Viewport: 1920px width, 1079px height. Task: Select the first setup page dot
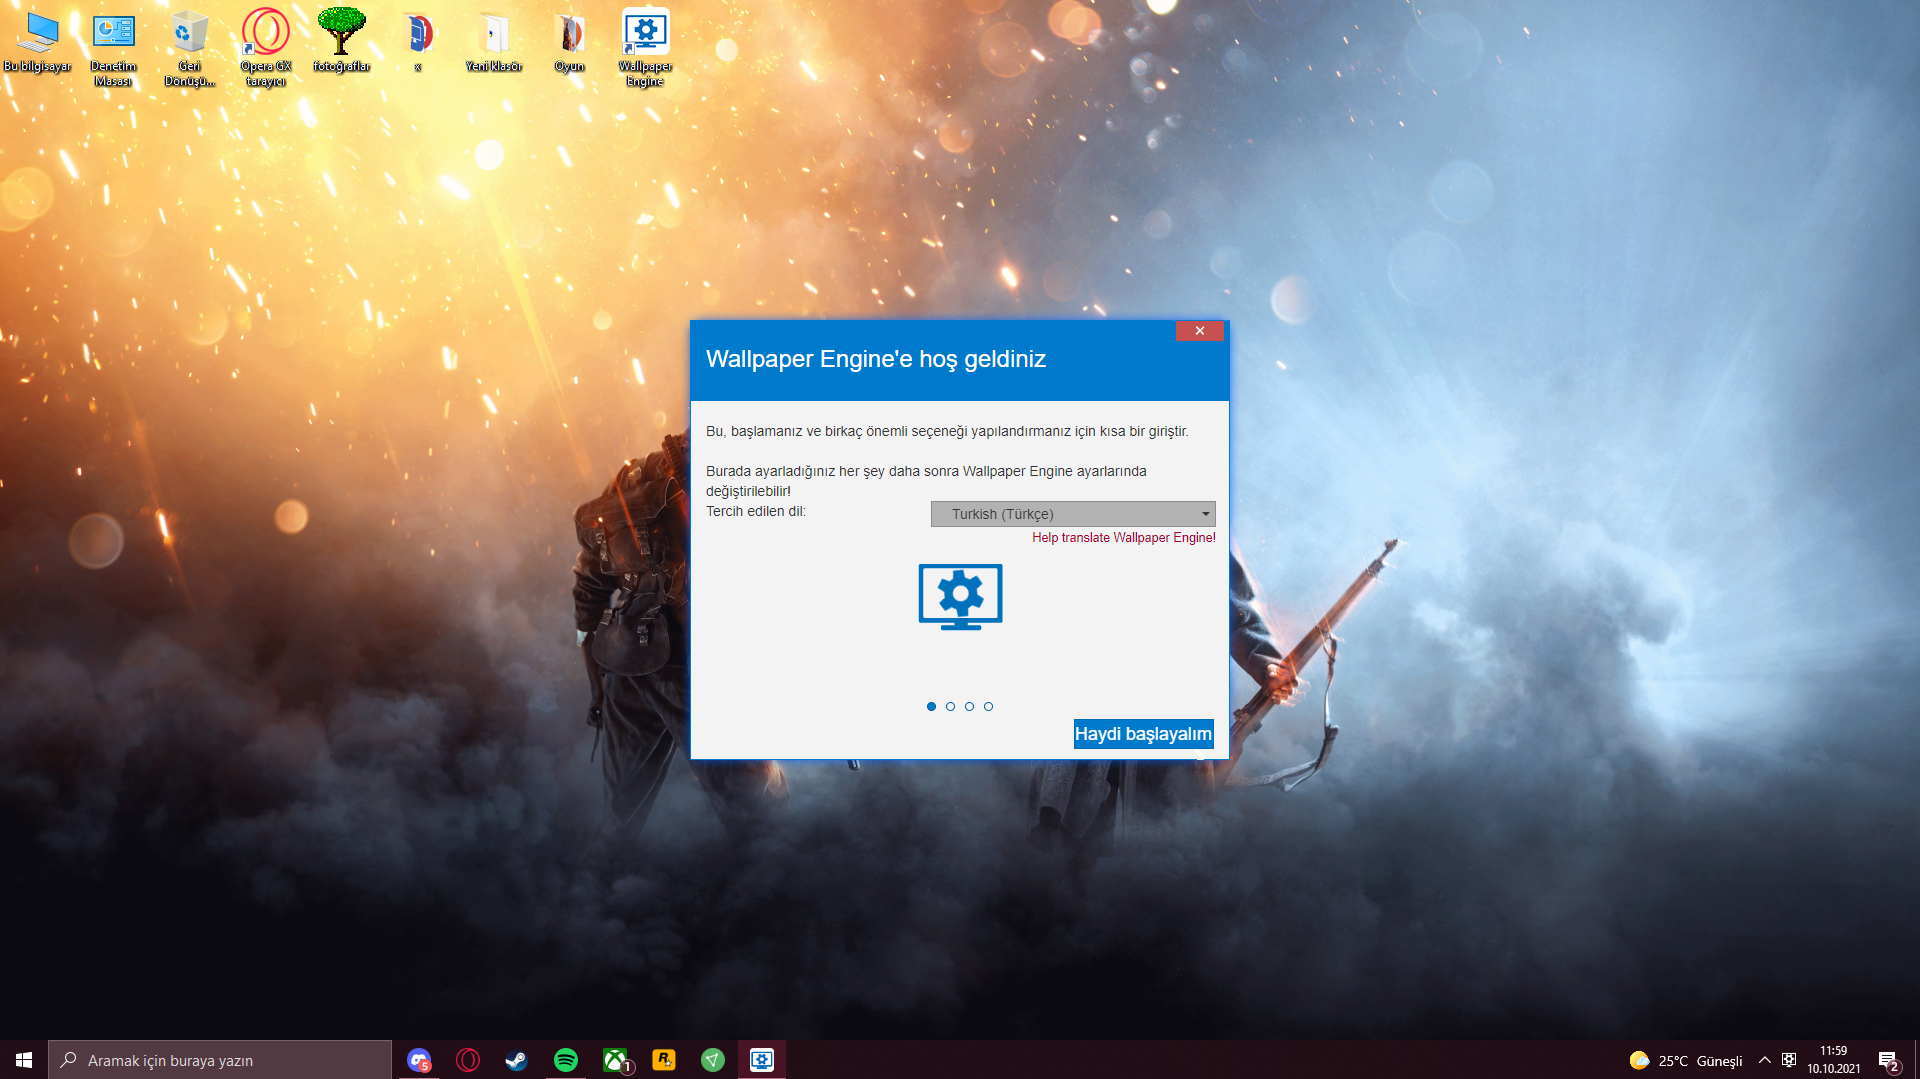coord(931,707)
